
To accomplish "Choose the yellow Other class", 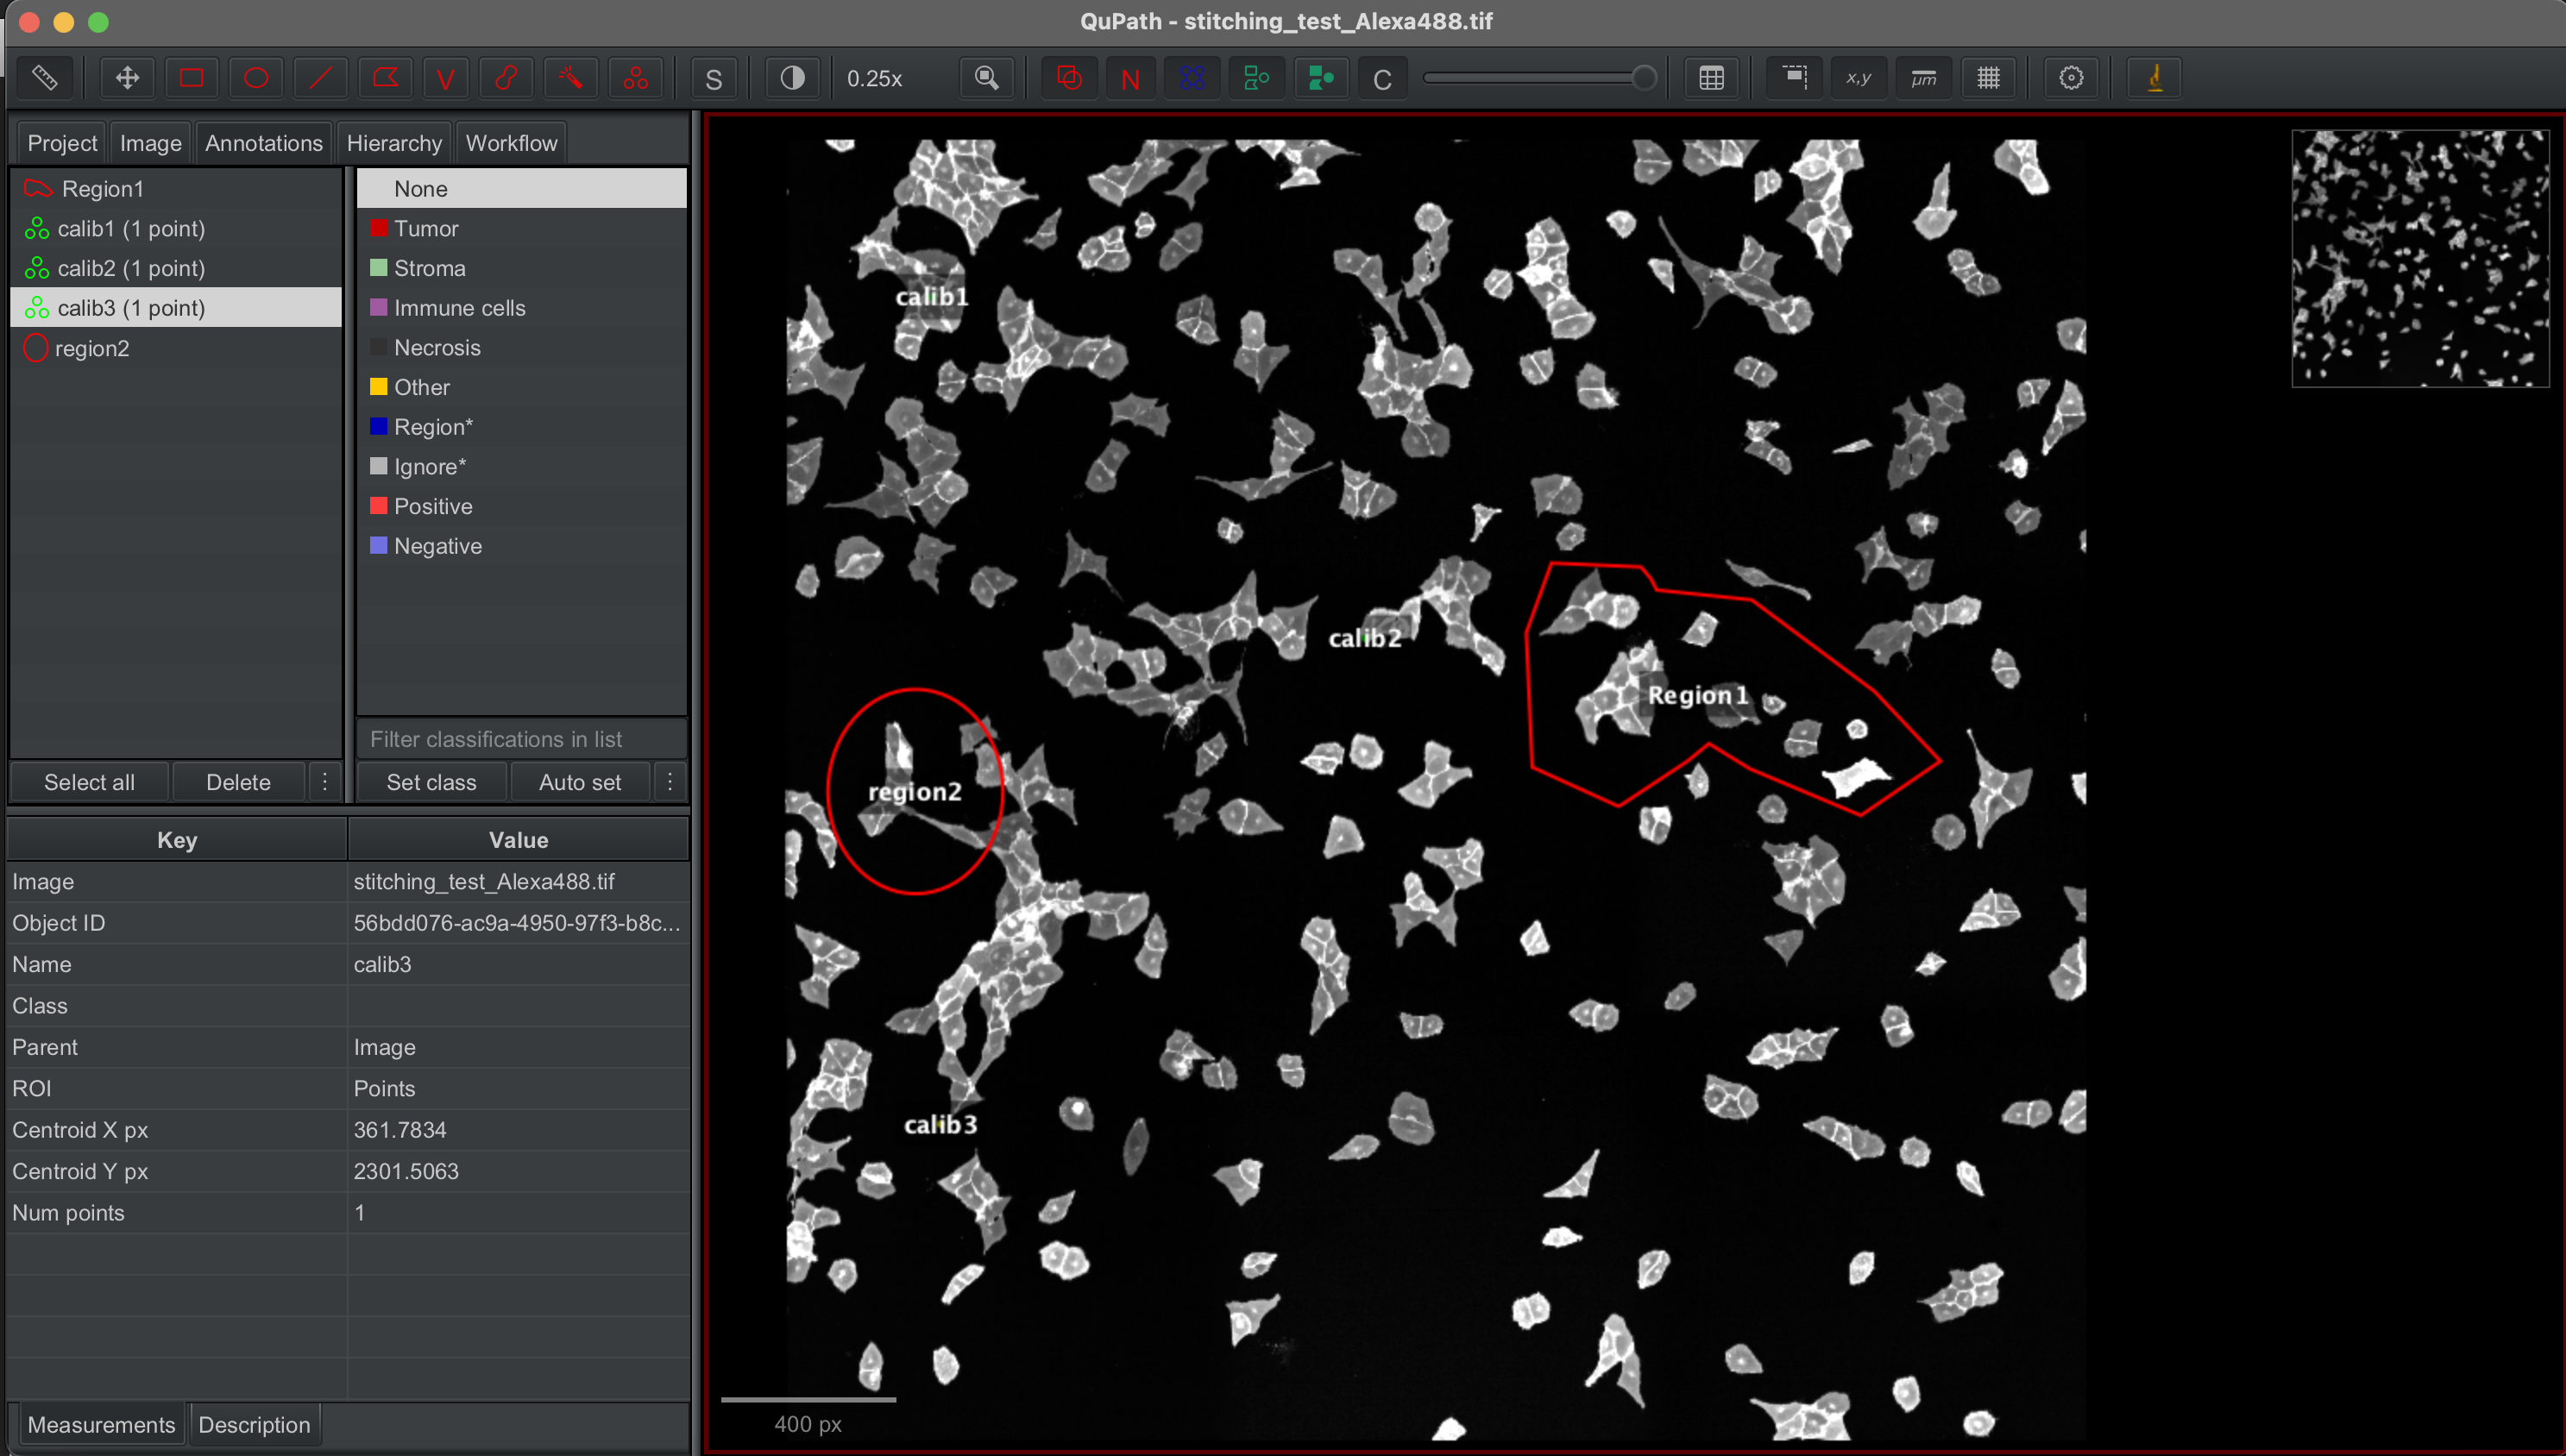I will click(x=521, y=387).
